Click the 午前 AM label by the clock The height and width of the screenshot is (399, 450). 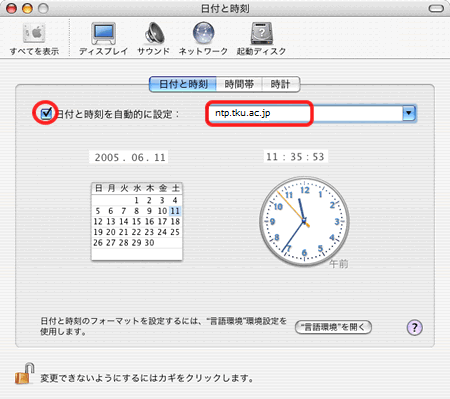point(339,264)
